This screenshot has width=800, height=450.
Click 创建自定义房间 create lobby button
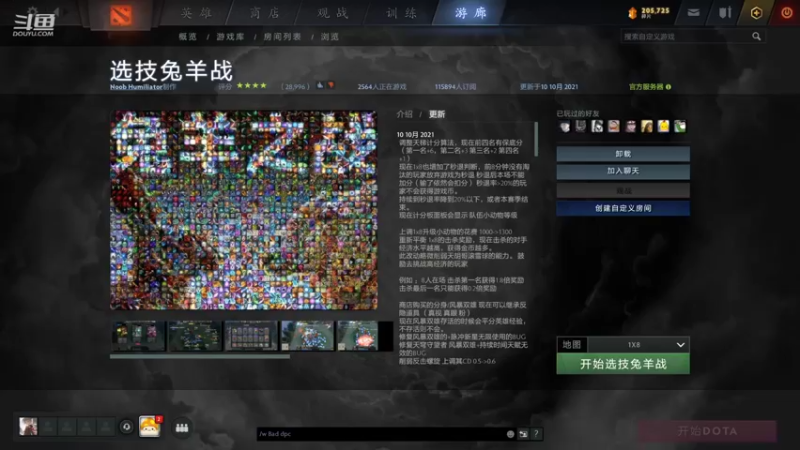tap(623, 208)
